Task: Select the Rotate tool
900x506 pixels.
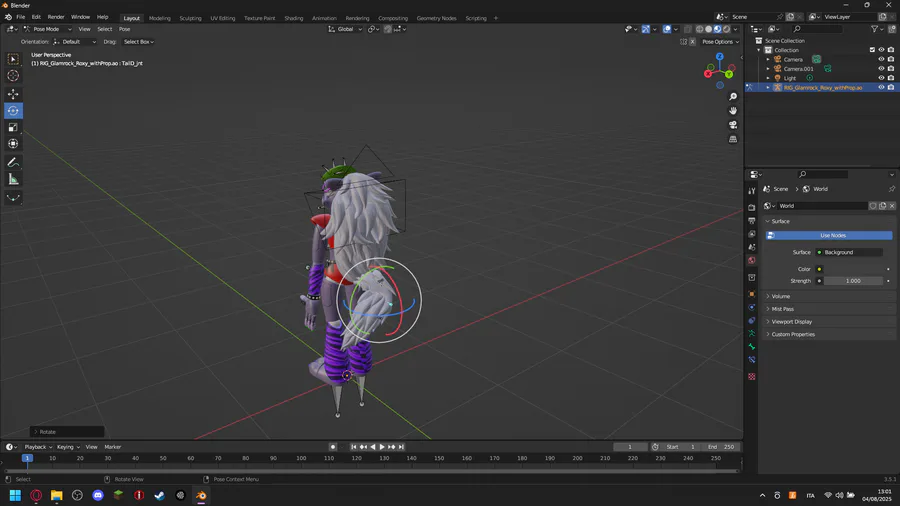Action: (13, 111)
